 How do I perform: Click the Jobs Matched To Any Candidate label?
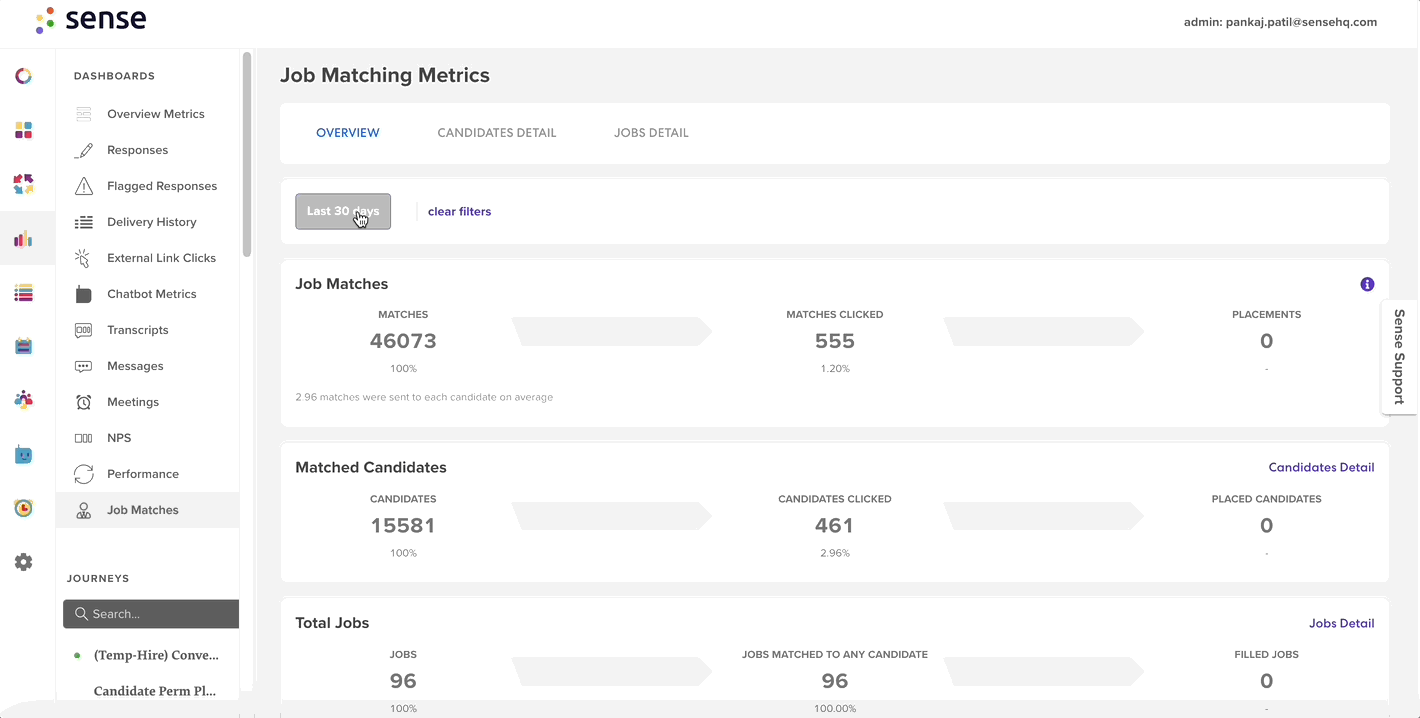(x=835, y=655)
